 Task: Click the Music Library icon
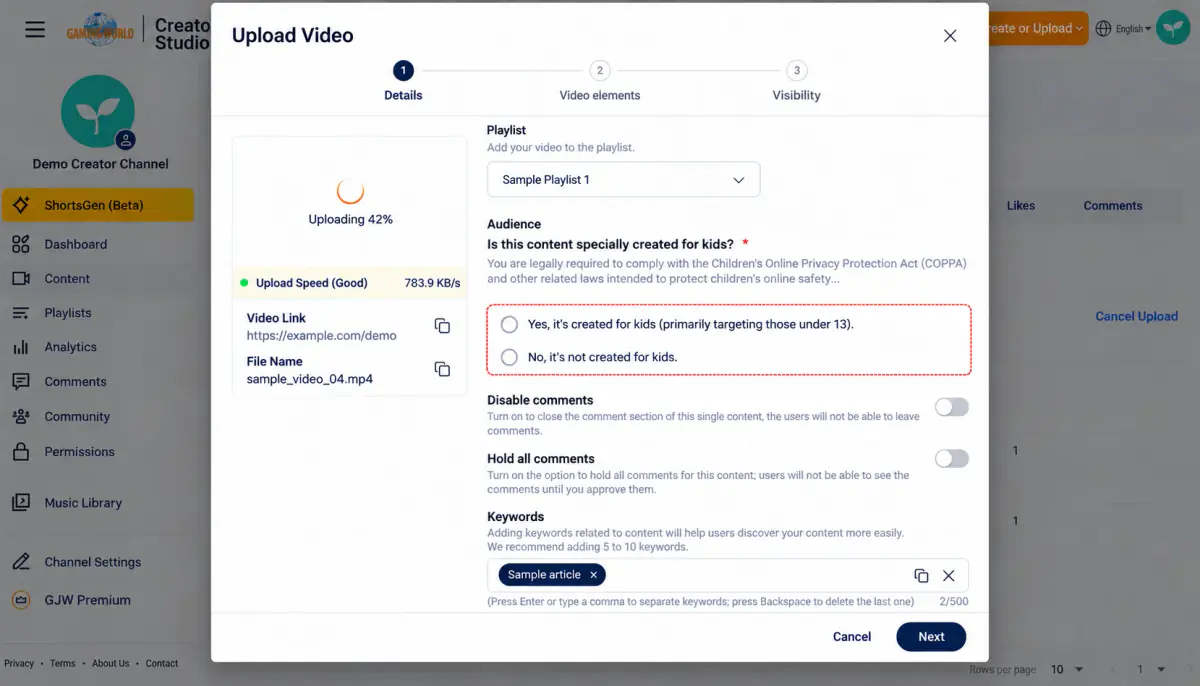tap(21, 503)
